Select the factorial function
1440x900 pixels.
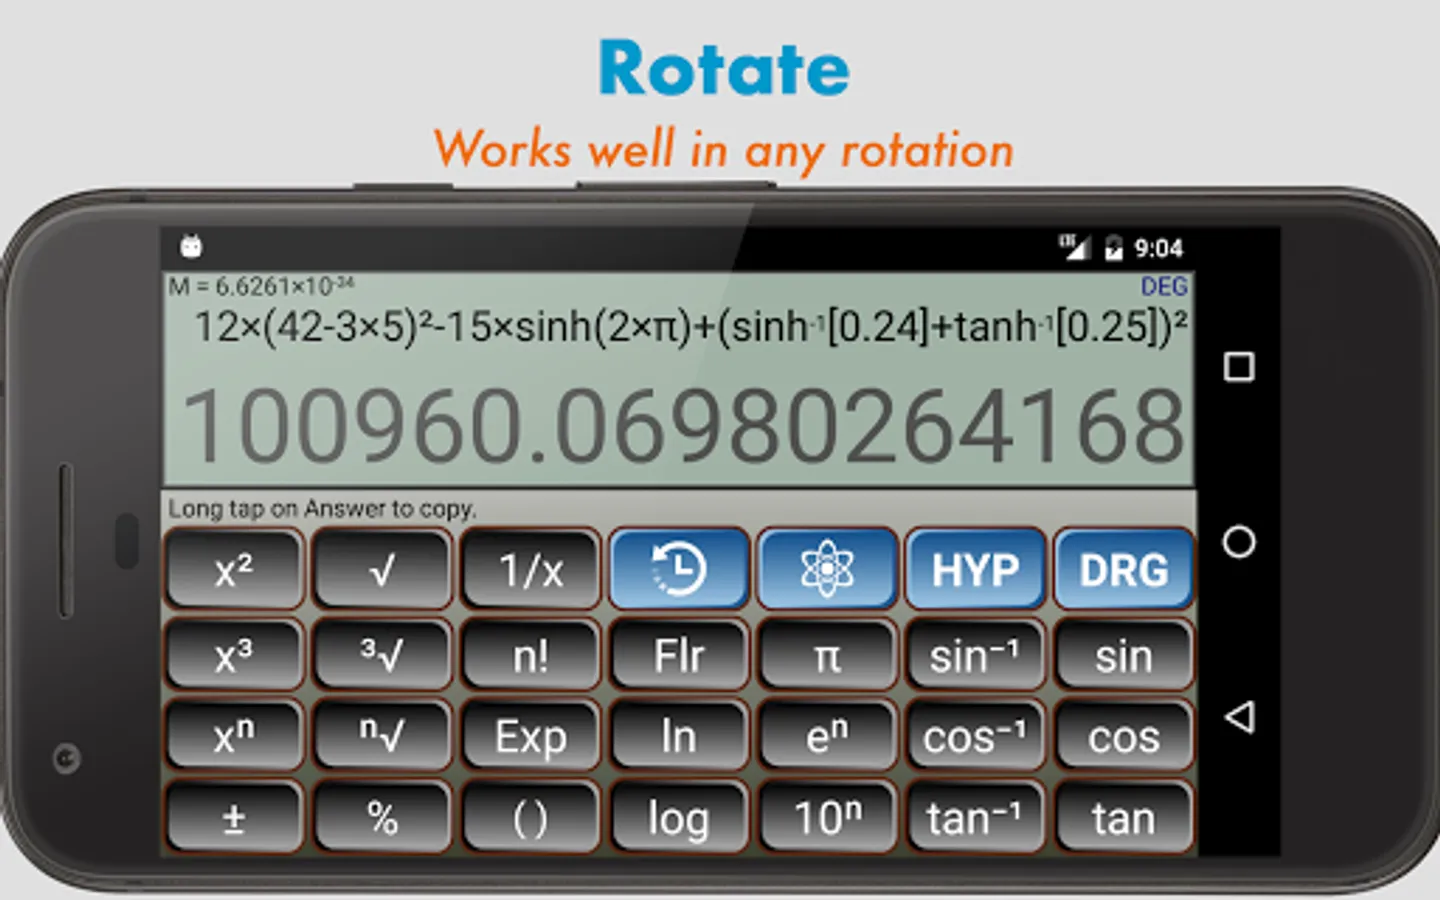click(531, 652)
